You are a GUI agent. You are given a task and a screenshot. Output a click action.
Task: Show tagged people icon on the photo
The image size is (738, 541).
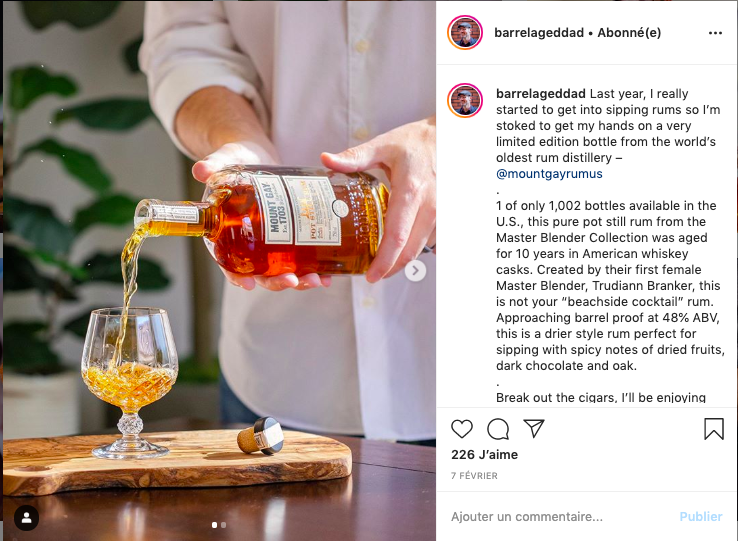(26, 518)
